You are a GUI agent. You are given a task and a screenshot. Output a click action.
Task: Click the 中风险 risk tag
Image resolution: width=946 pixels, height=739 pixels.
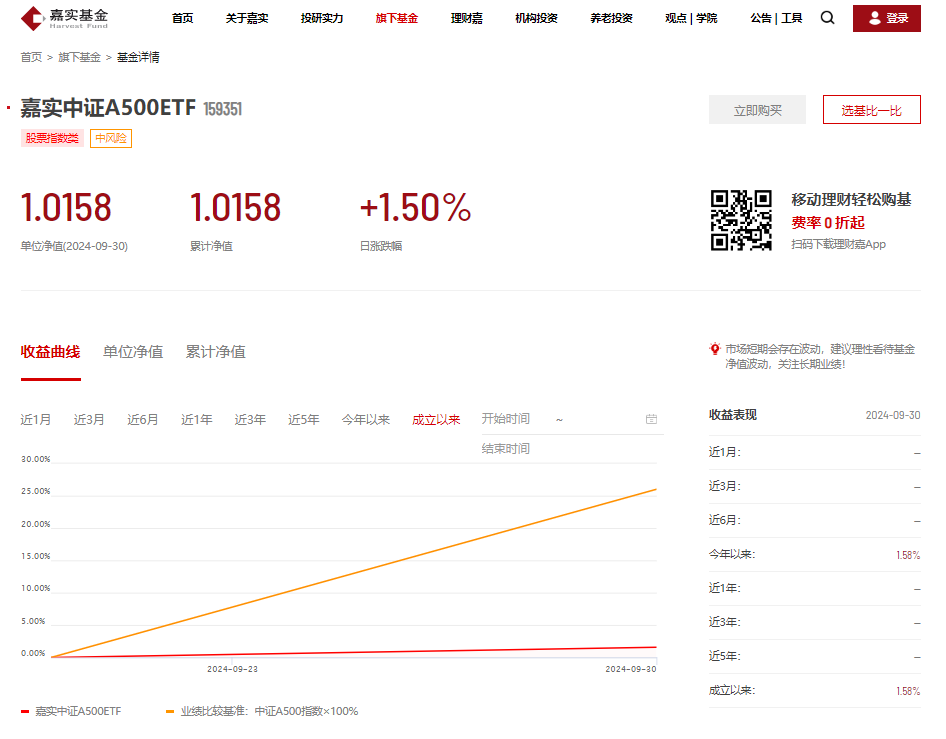(111, 138)
